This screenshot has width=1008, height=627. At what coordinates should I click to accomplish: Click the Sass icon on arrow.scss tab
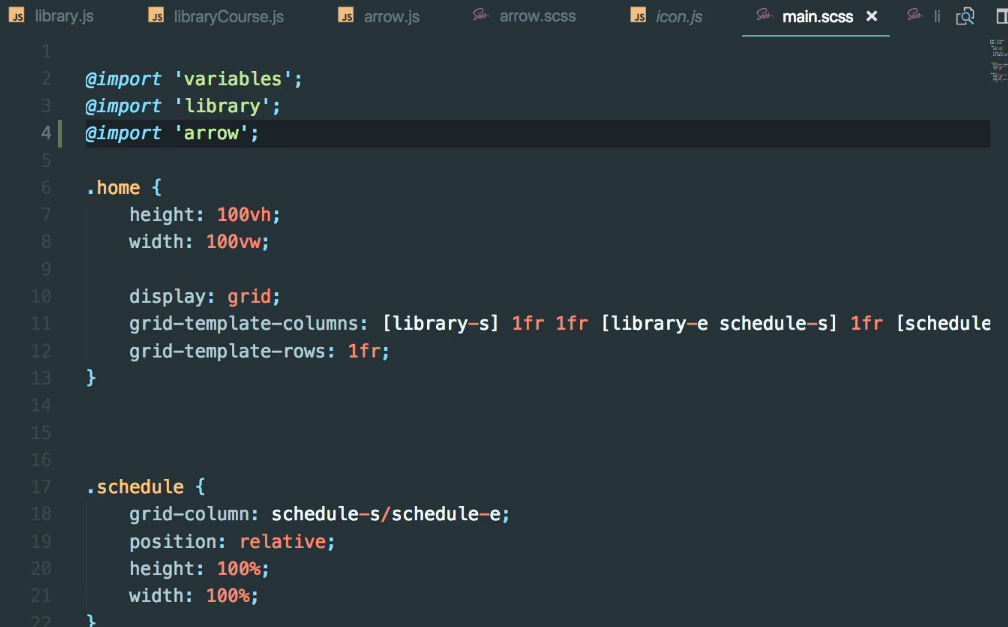coord(479,16)
